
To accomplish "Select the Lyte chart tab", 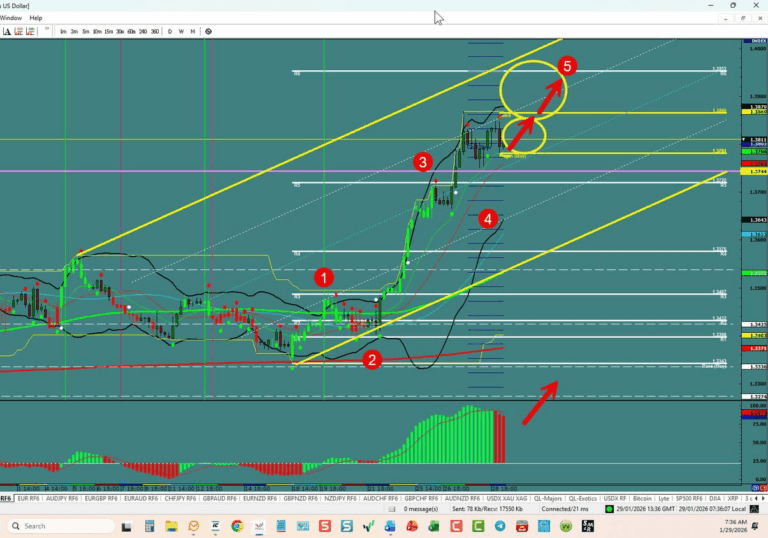I will (x=664, y=498).
